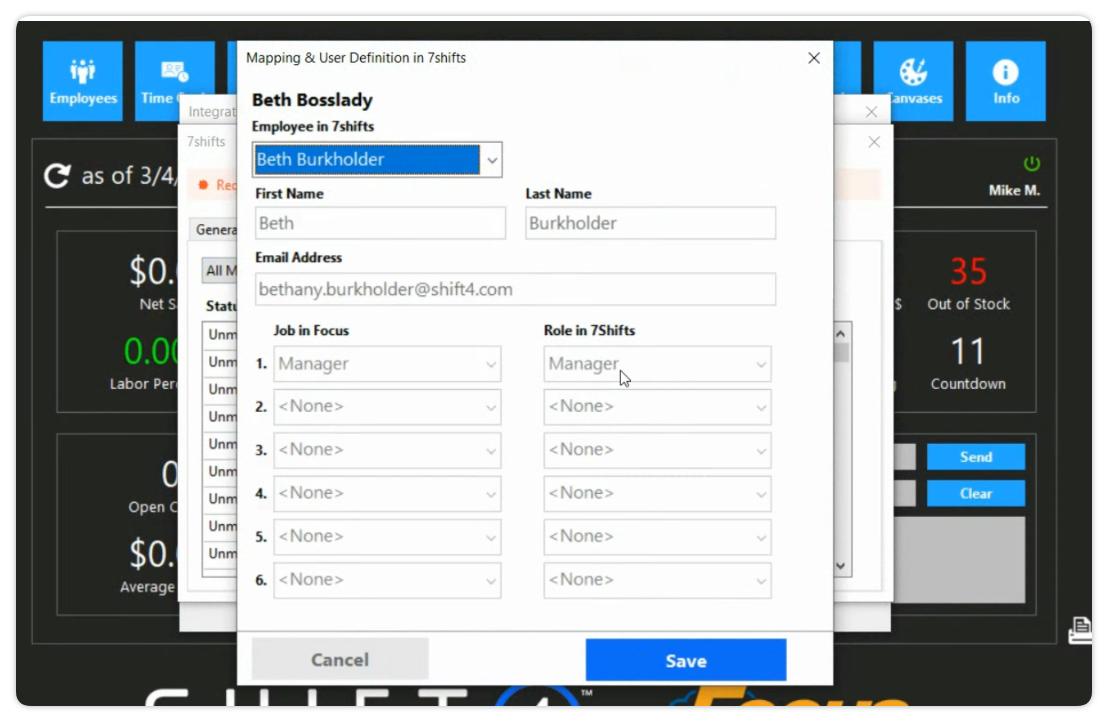
Task: Click the green power icon
Action: click(1031, 164)
